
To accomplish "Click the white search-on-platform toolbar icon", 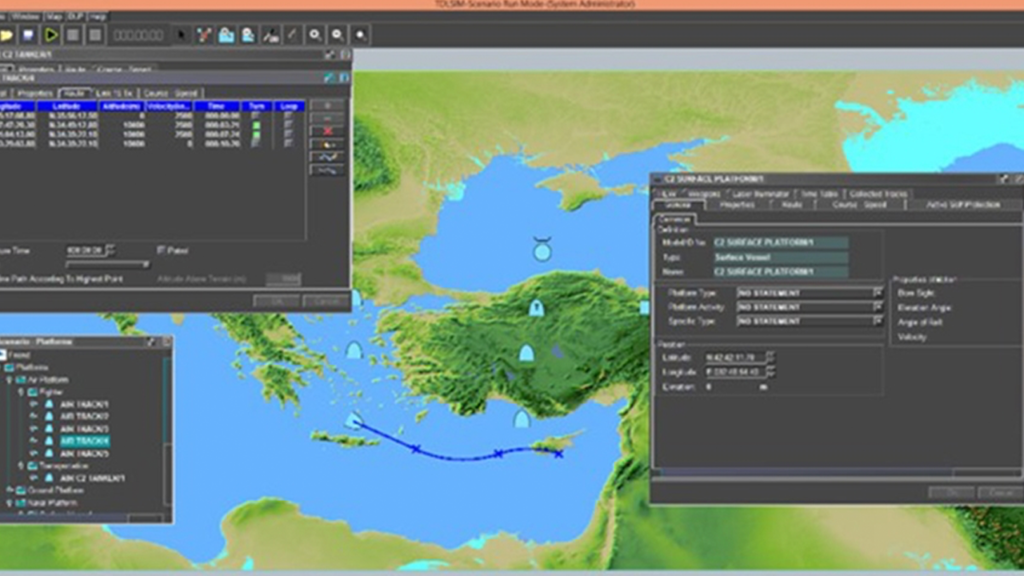I will pos(248,35).
